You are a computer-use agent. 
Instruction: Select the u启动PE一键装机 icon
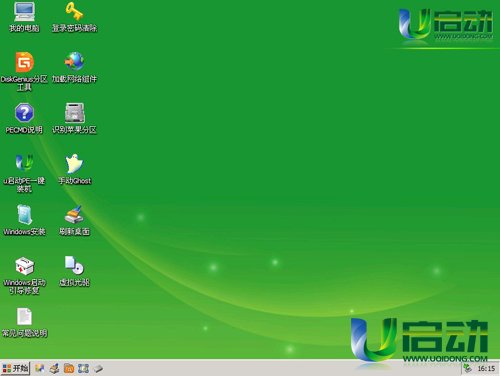pos(24,163)
